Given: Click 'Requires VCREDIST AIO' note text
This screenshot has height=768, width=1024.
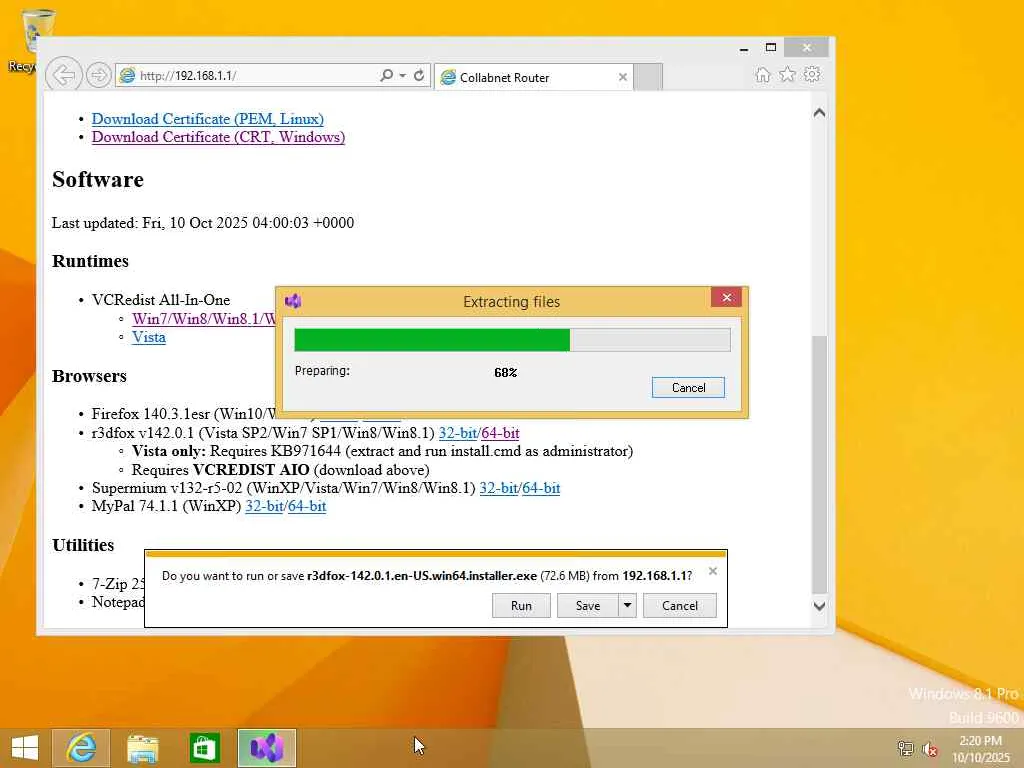Looking at the screenshot, I should [281, 470].
